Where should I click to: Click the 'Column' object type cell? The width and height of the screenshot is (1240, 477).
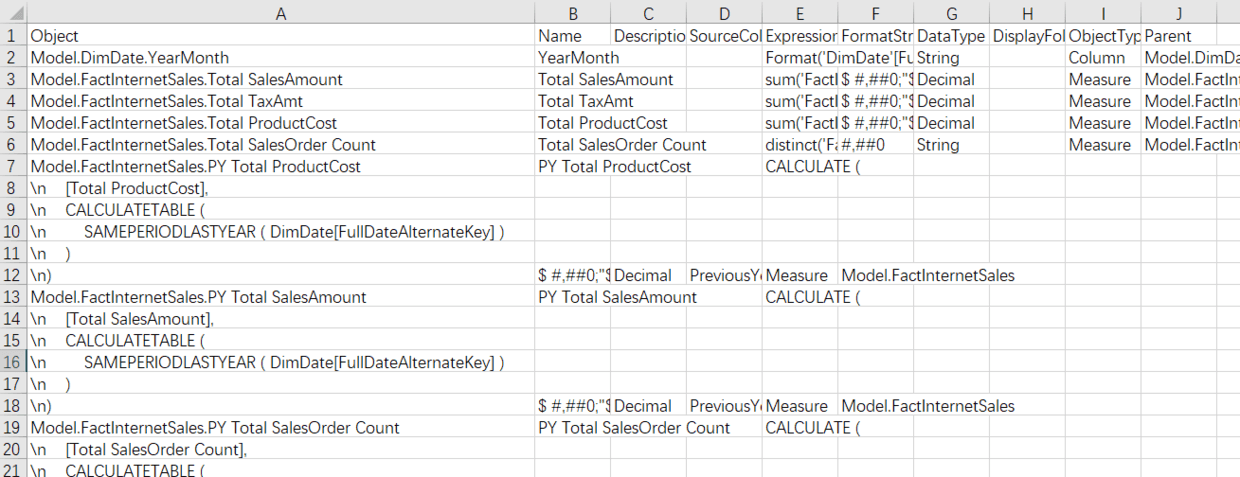pos(1103,58)
